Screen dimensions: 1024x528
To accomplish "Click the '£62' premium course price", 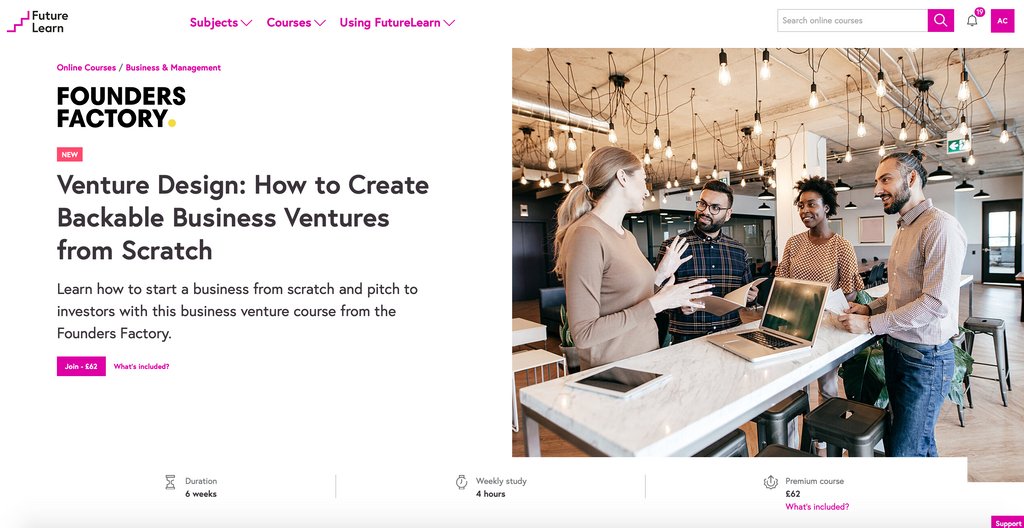I will pos(792,494).
